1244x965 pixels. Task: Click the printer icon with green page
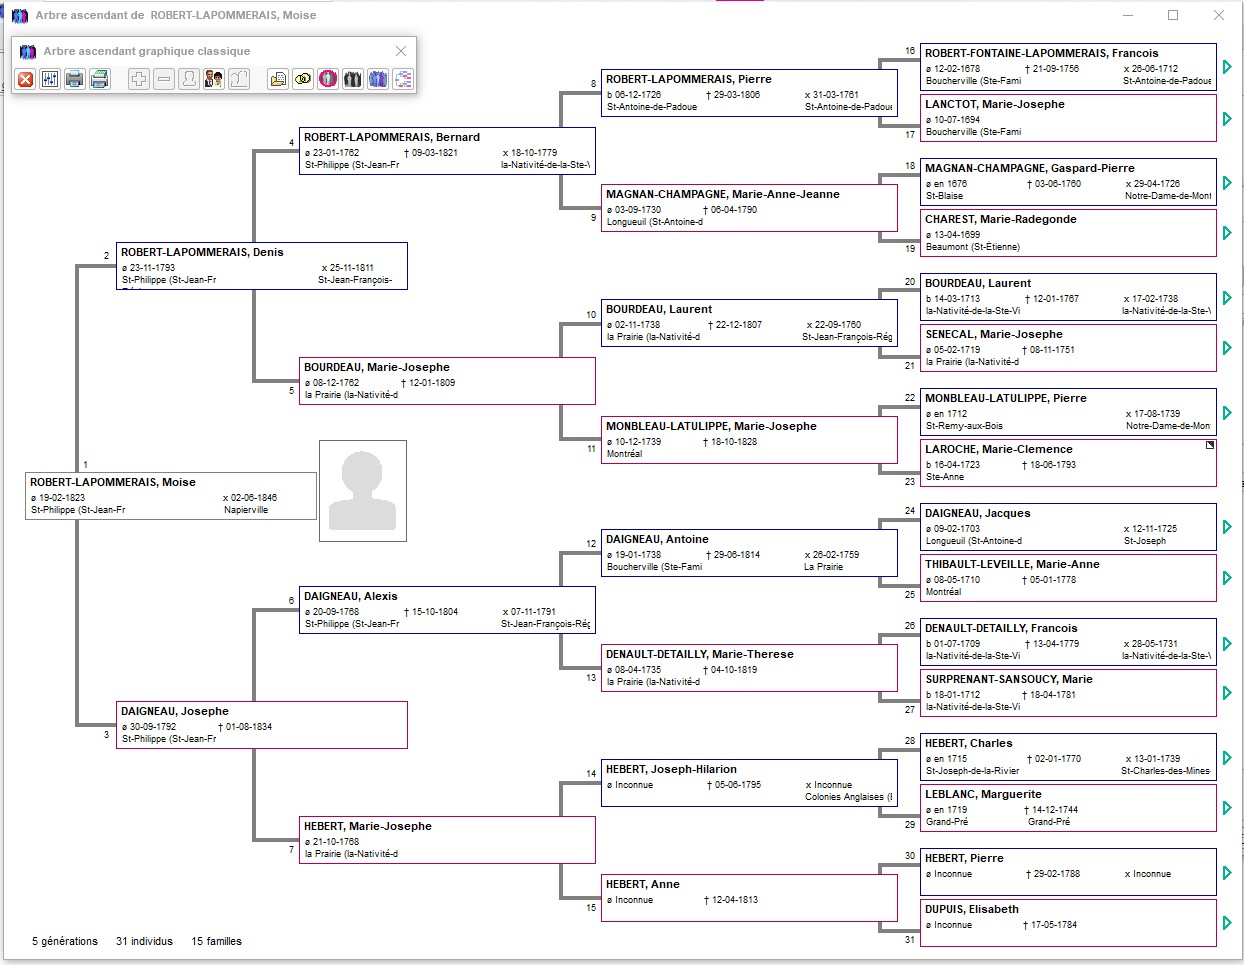click(x=100, y=79)
